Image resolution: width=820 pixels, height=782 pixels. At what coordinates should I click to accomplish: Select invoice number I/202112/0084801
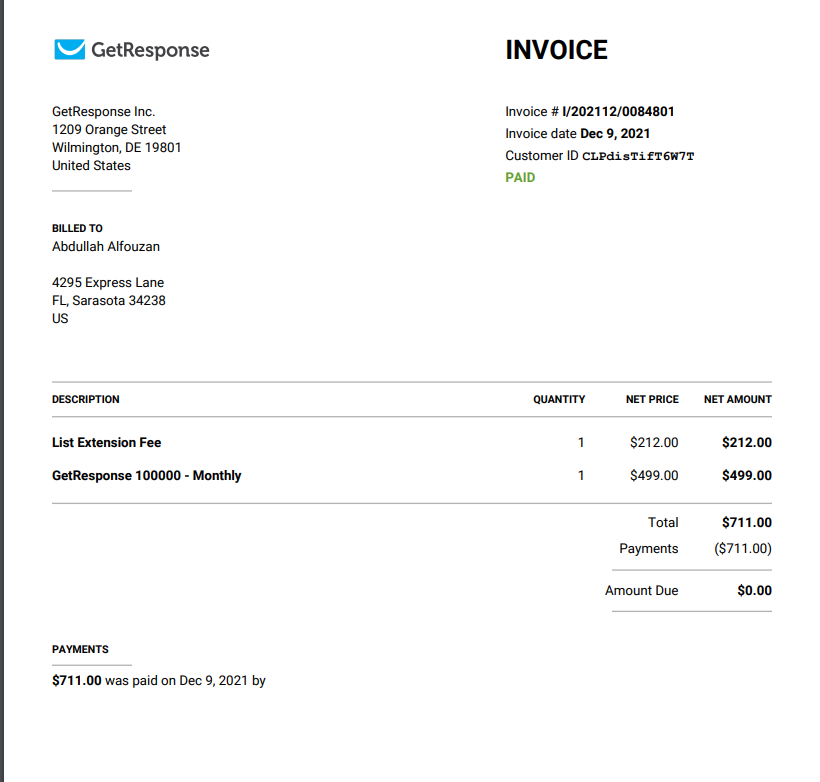618,111
